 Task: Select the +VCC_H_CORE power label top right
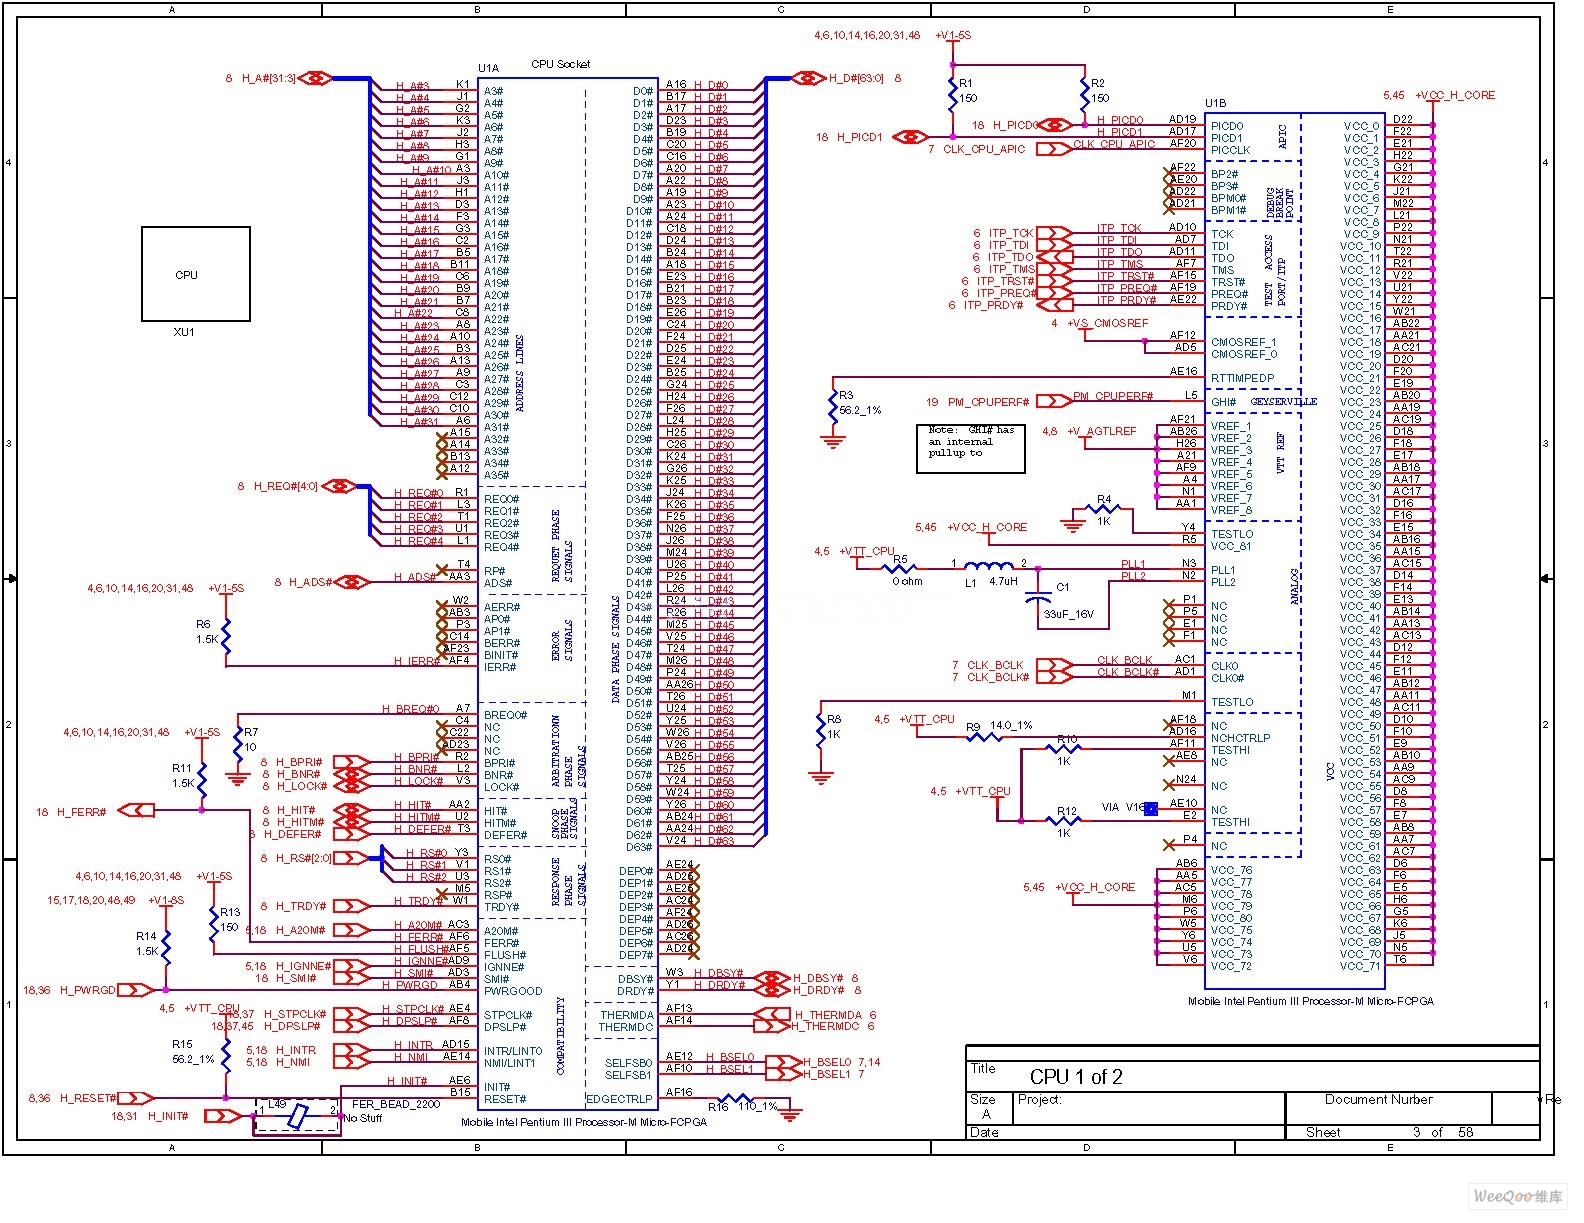pos(1455,95)
